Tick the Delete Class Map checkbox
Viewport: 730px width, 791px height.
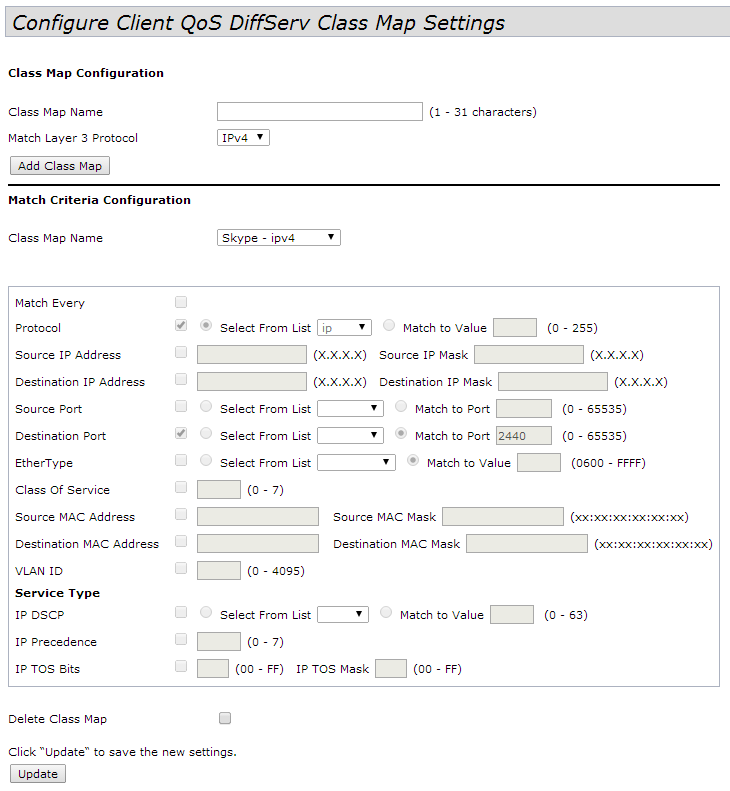coord(225,718)
